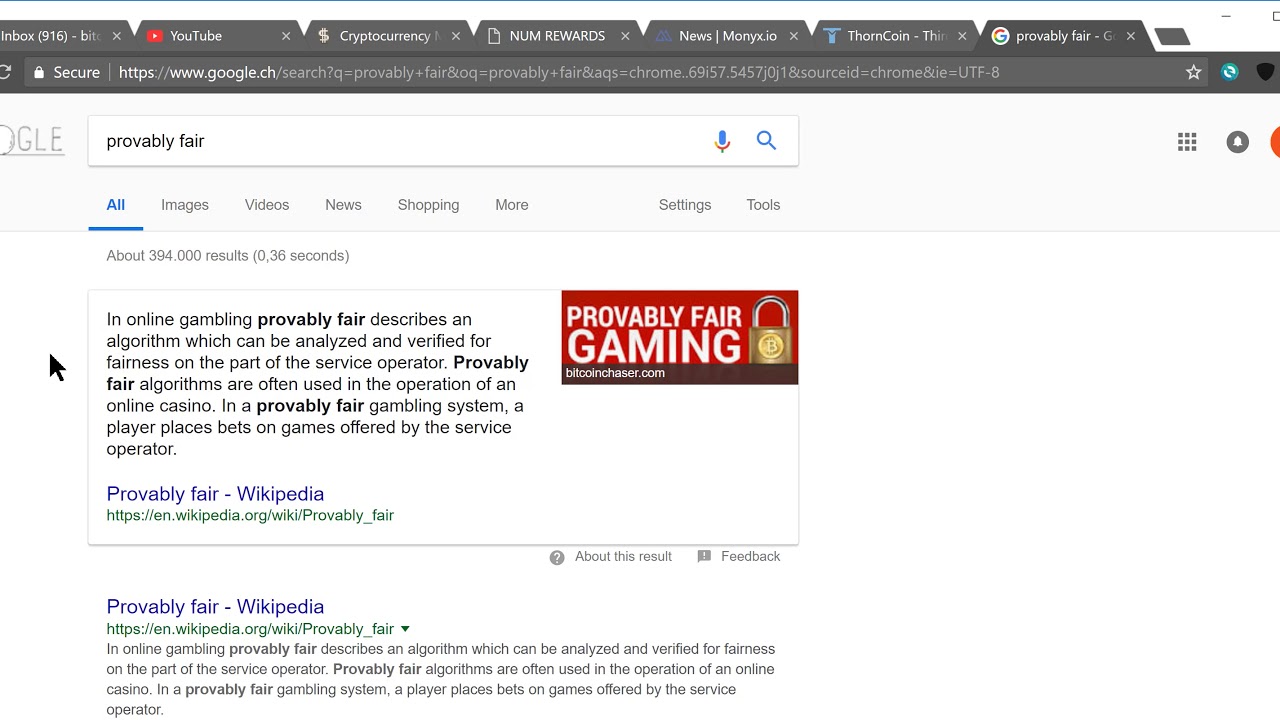Close the News | Monyx.io tab
Viewport: 1280px width, 720px height.
pyautogui.click(x=794, y=36)
